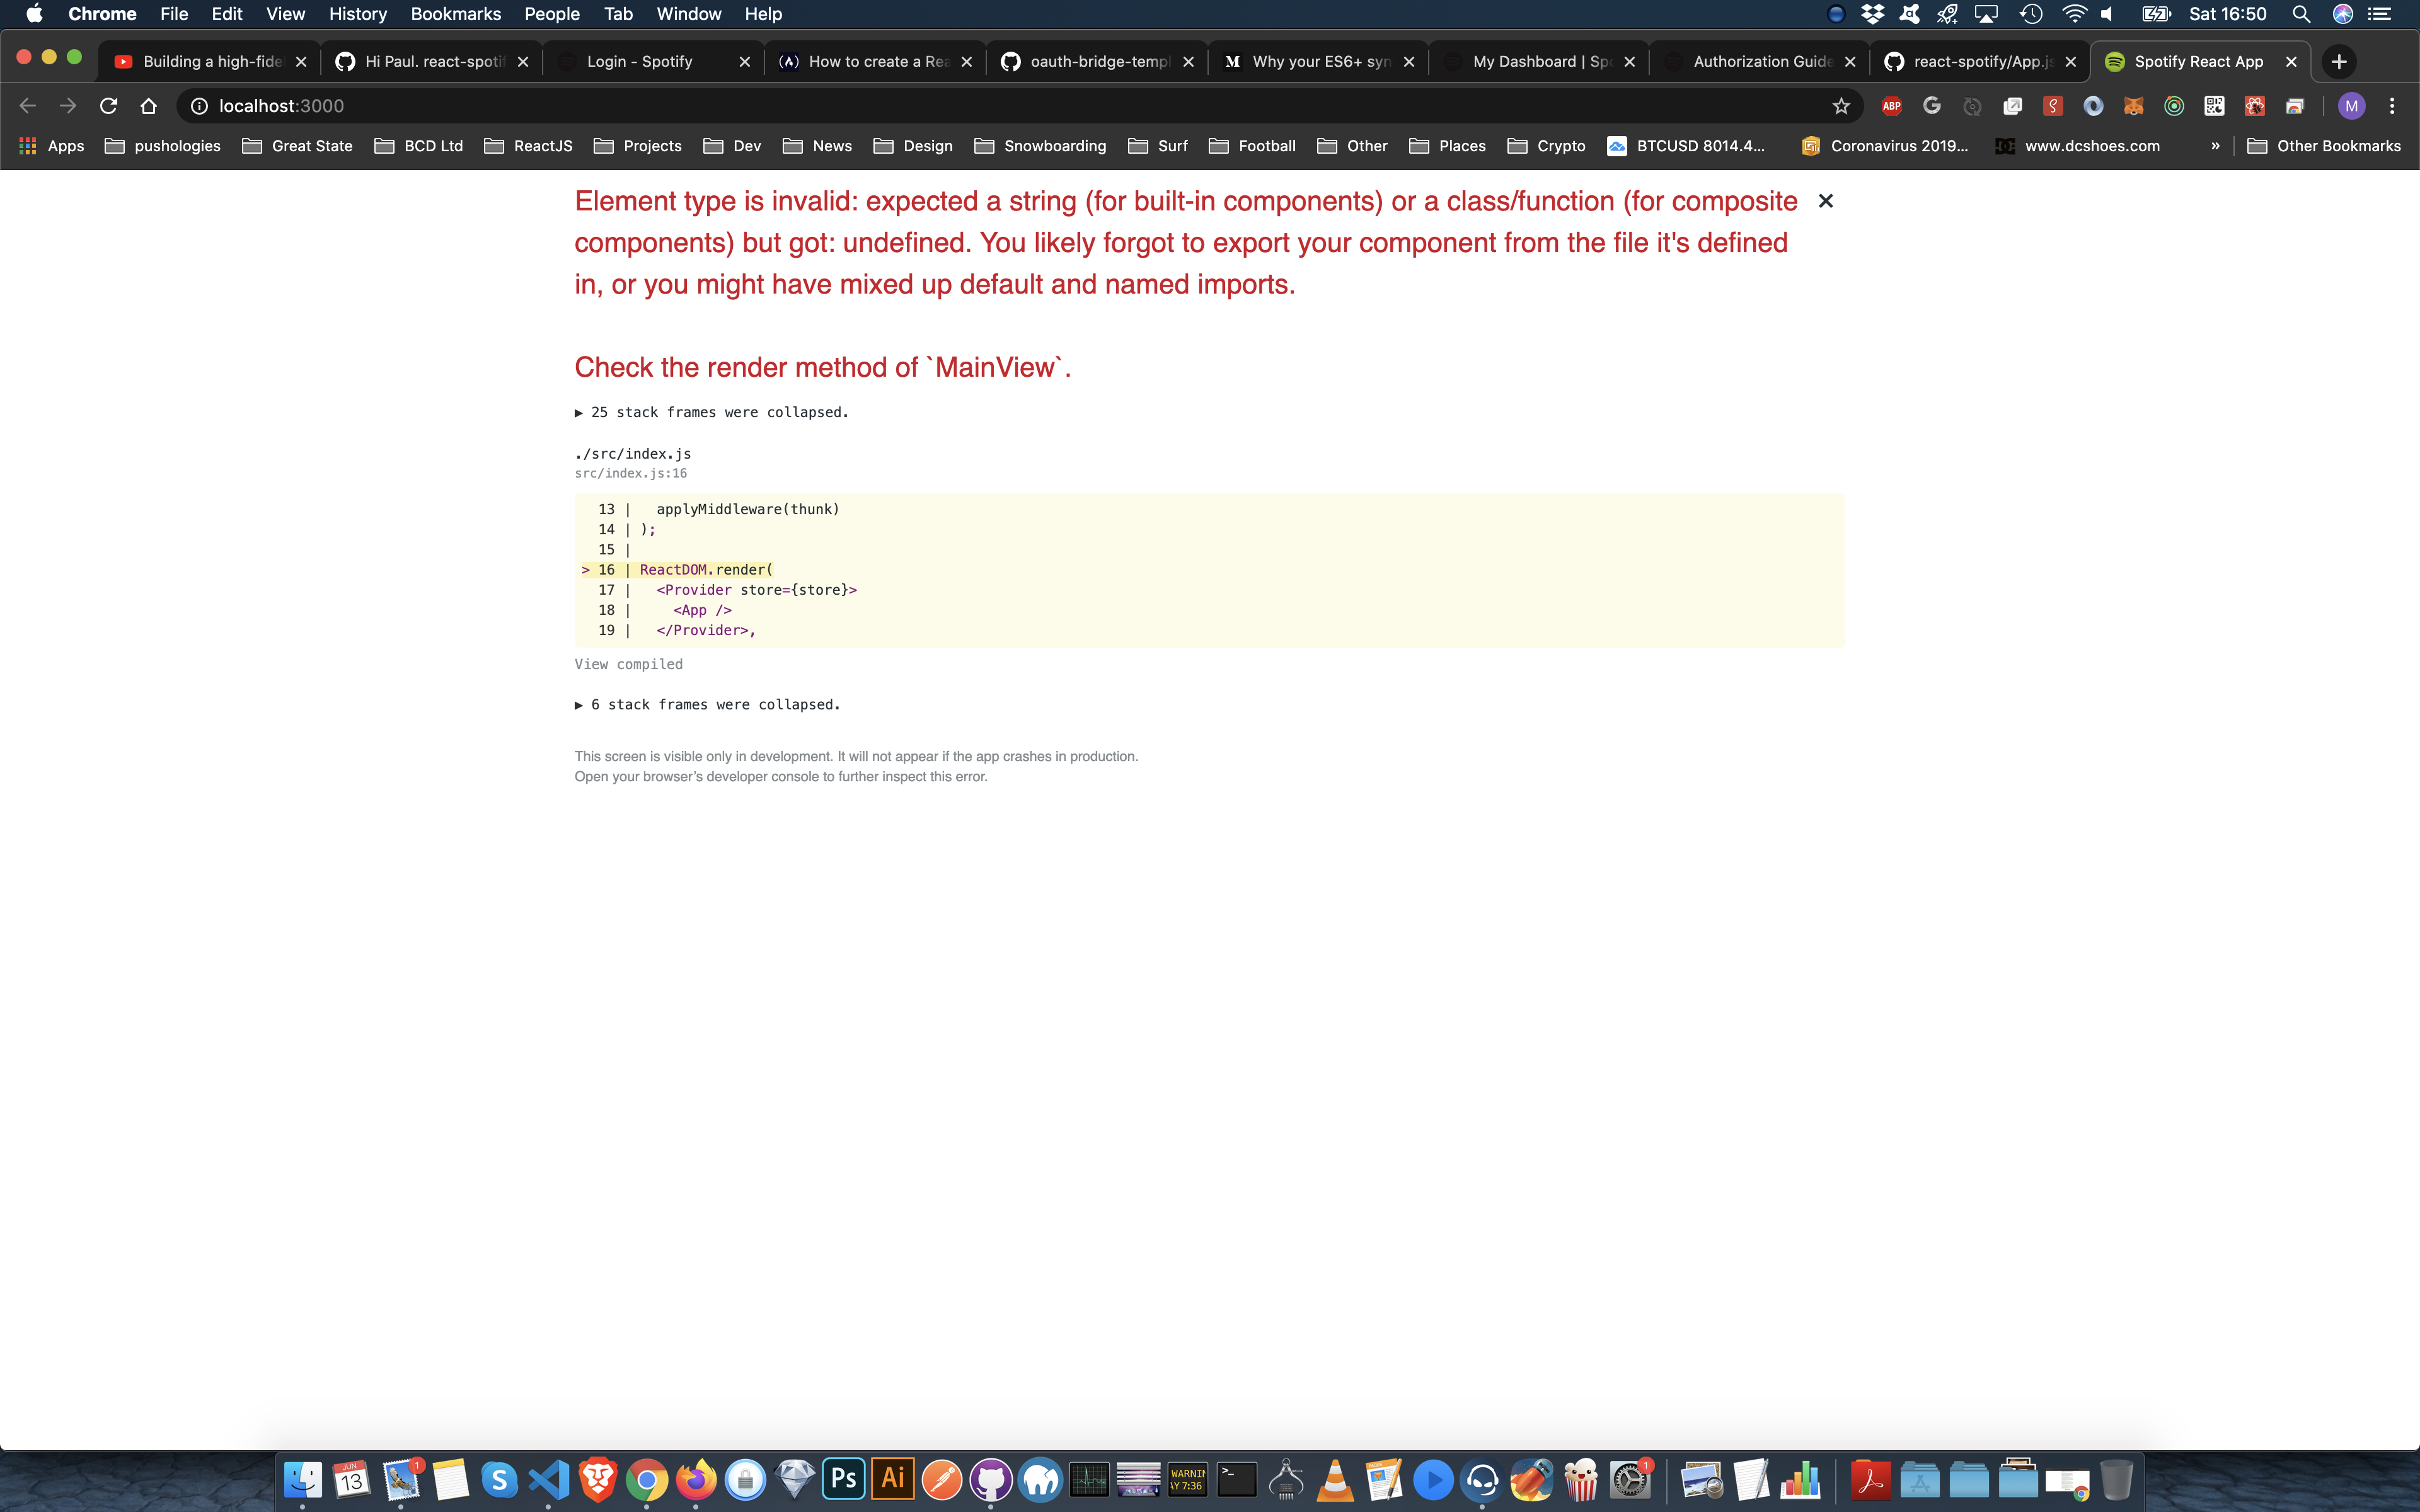The width and height of the screenshot is (2420, 1512).
Task: Launch Photoshop from the Dock
Action: point(843,1478)
